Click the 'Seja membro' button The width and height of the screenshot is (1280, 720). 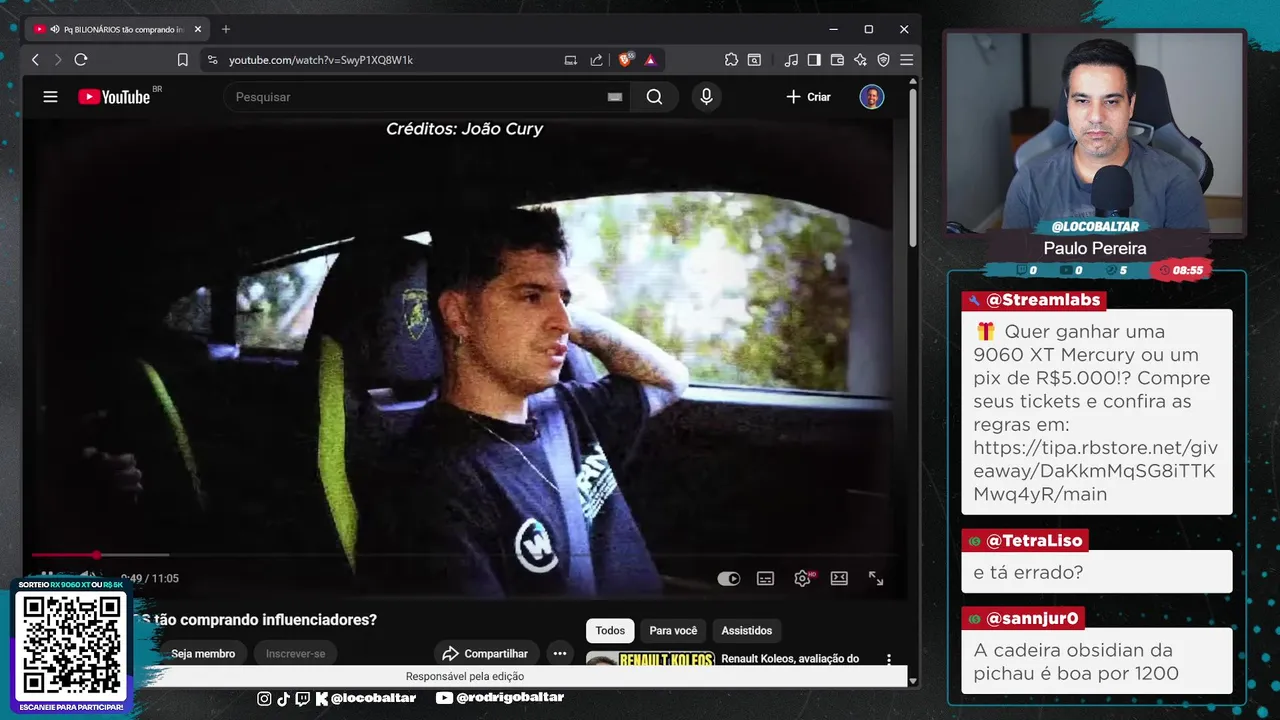click(203, 653)
